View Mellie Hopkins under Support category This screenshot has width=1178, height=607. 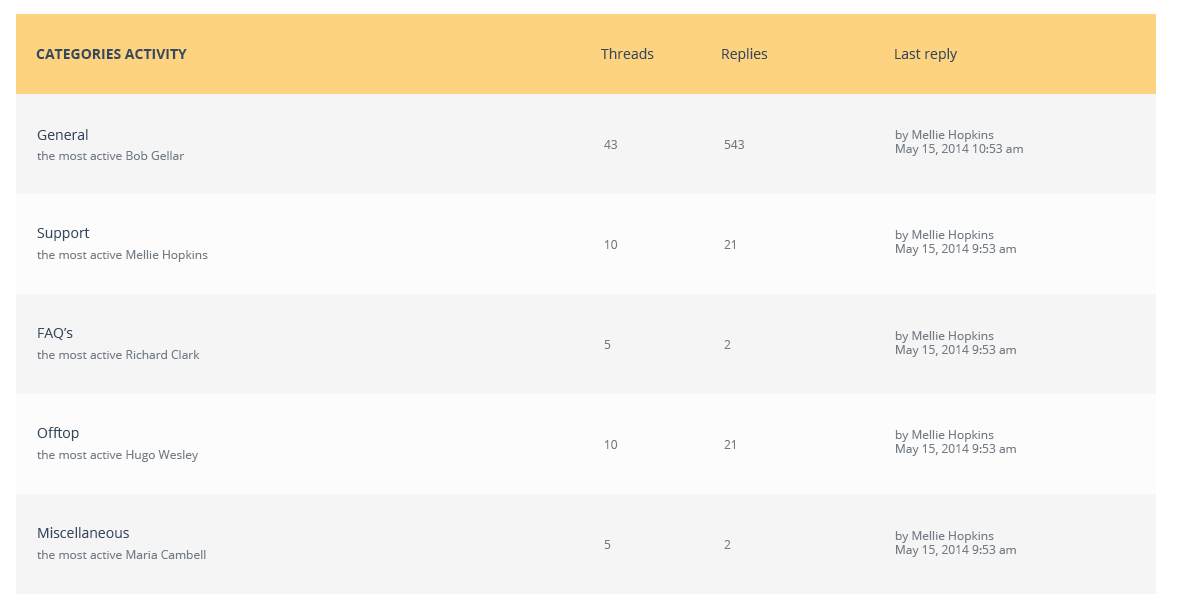[x=167, y=255]
